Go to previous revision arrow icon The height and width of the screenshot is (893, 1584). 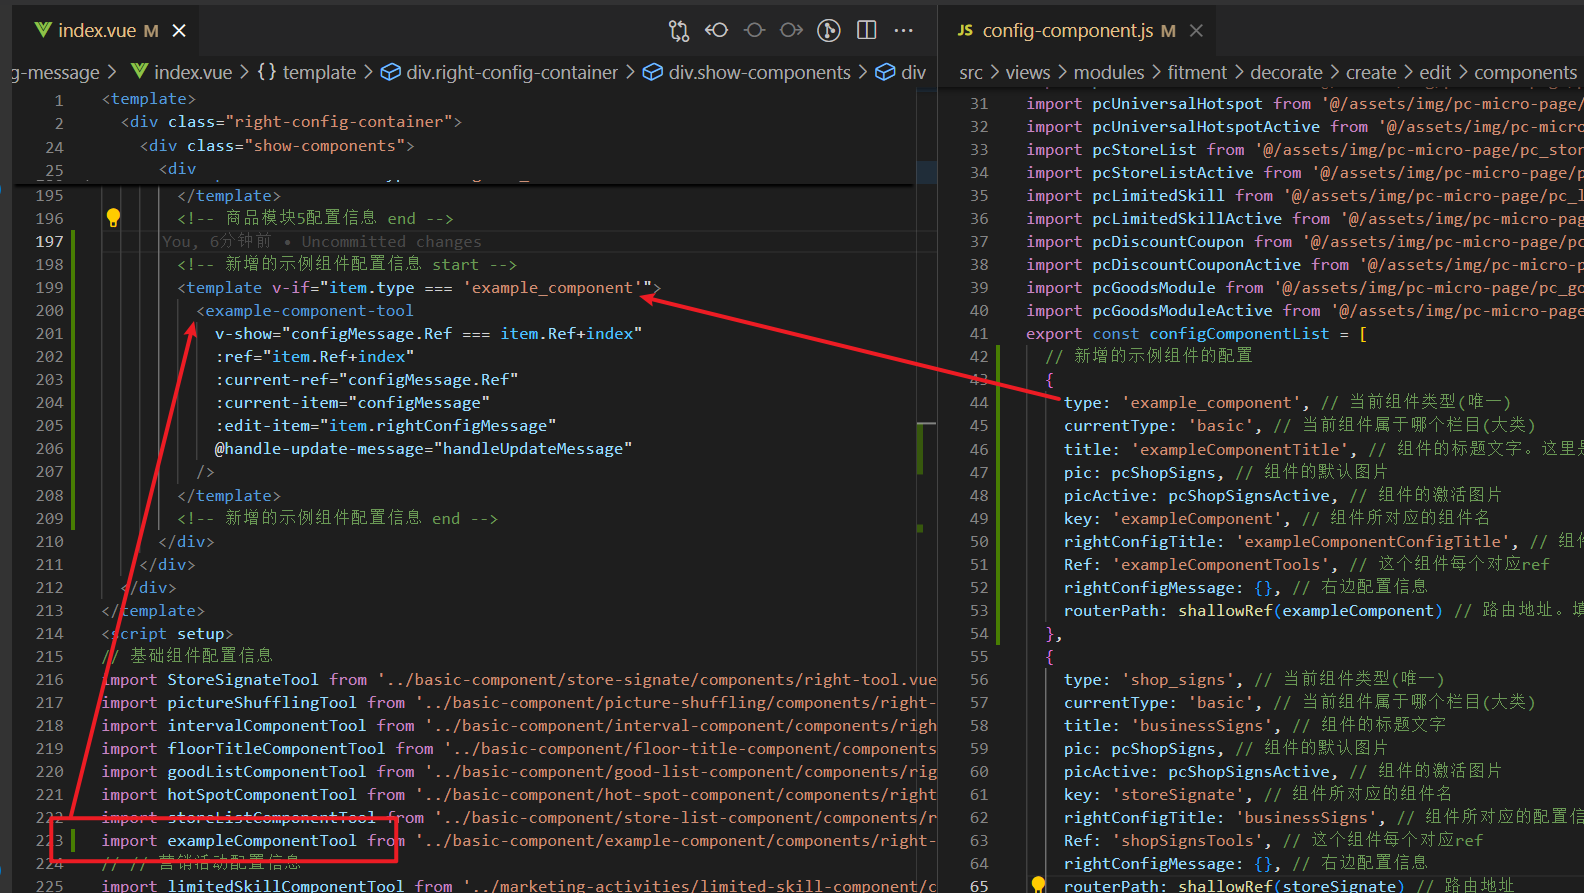716,30
